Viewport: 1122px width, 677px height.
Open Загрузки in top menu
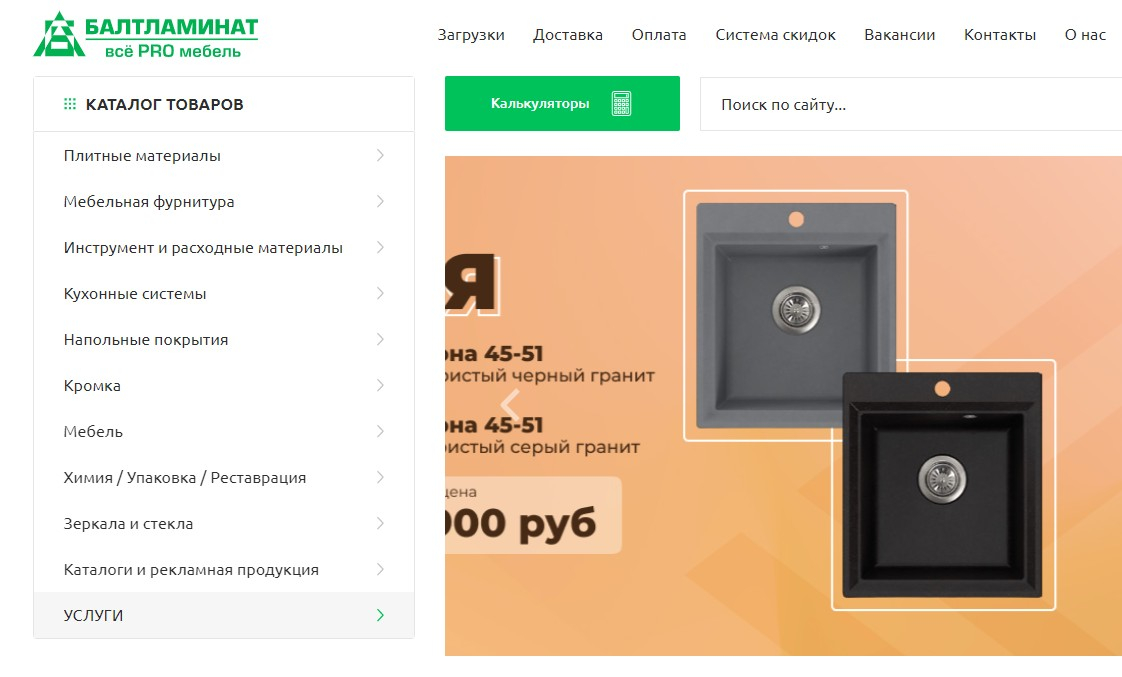click(x=471, y=35)
